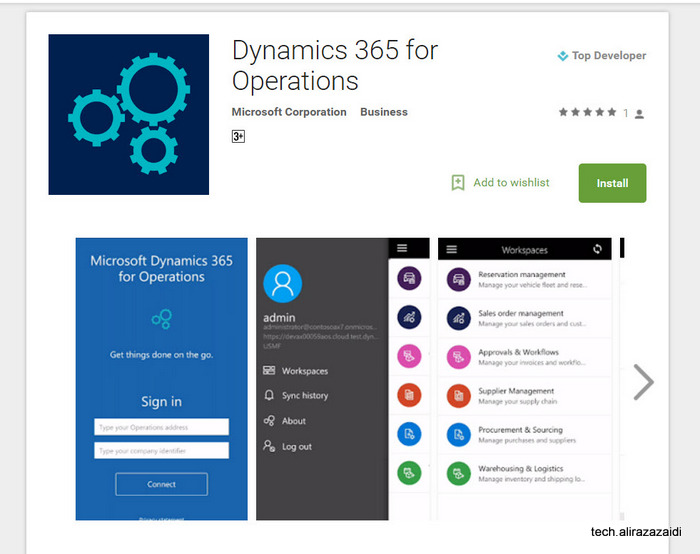This screenshot has height=554, width=700.
Task: Click the admin username text
Action: pyautogui.click(x=279, y=318)
